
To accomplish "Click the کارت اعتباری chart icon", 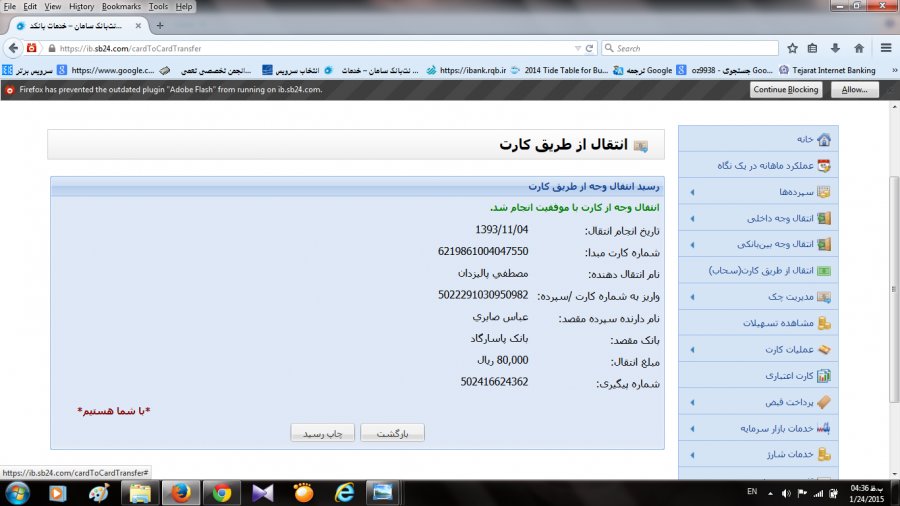I will (x=824, y=376).
